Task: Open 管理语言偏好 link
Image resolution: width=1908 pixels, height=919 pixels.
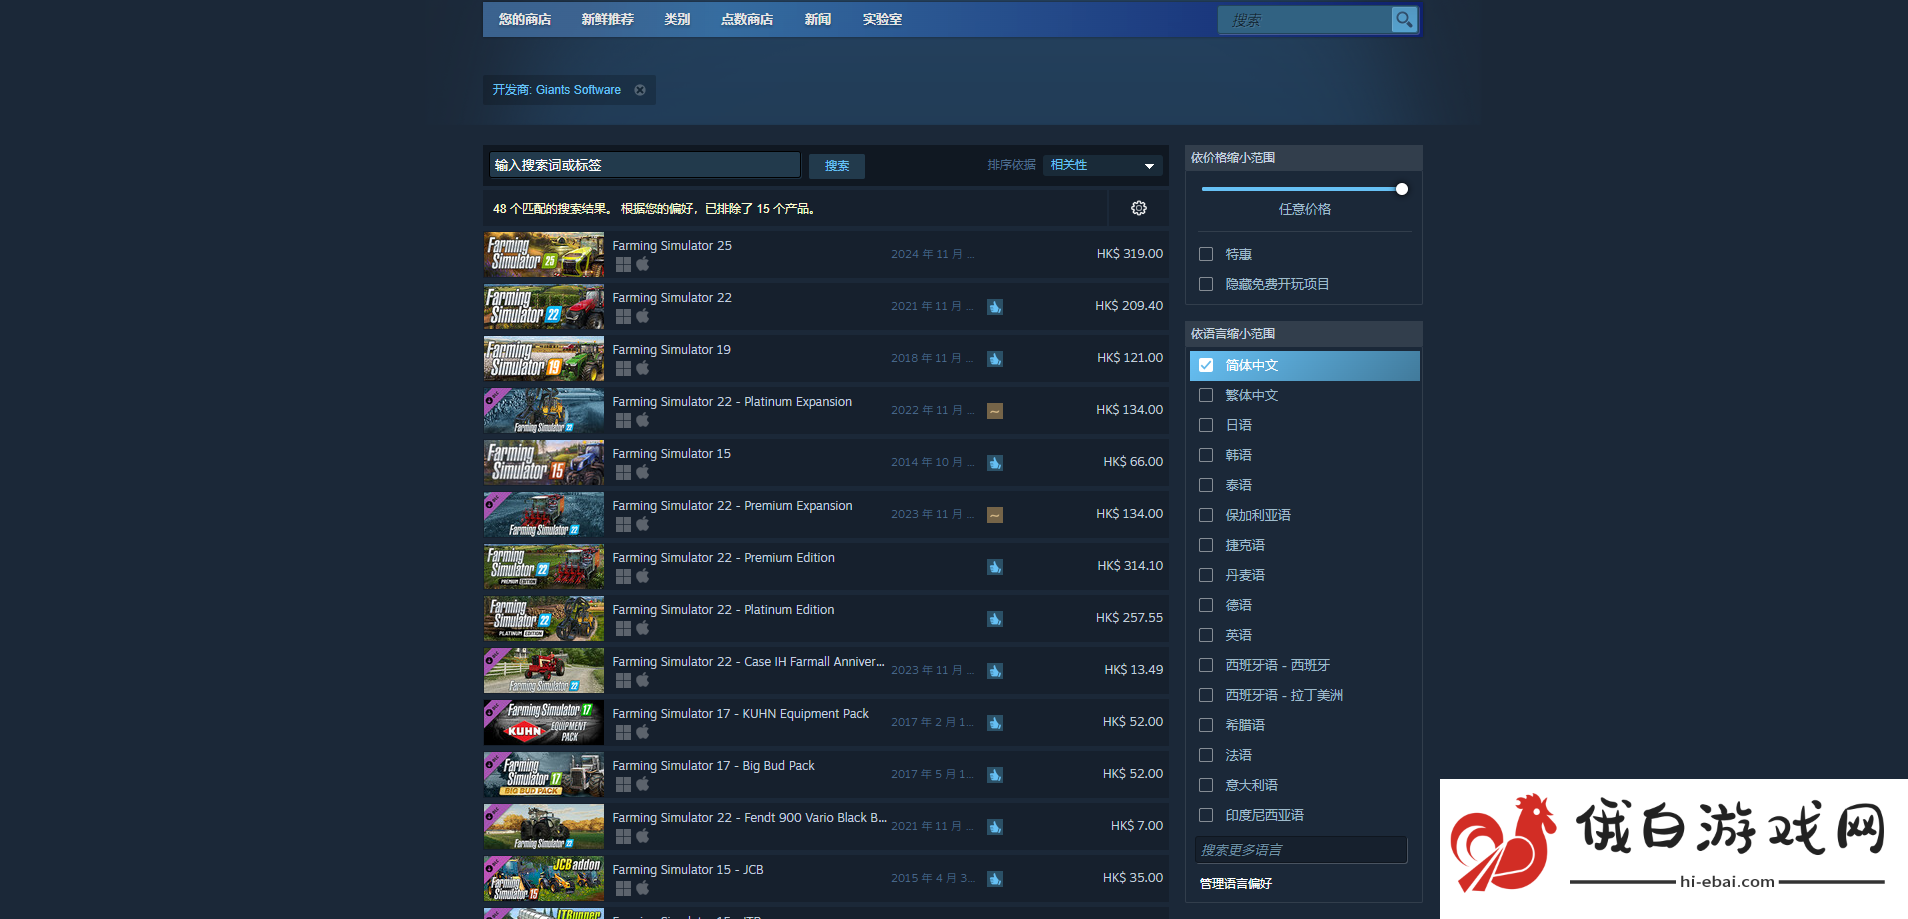Action: tap(1236, 884)
